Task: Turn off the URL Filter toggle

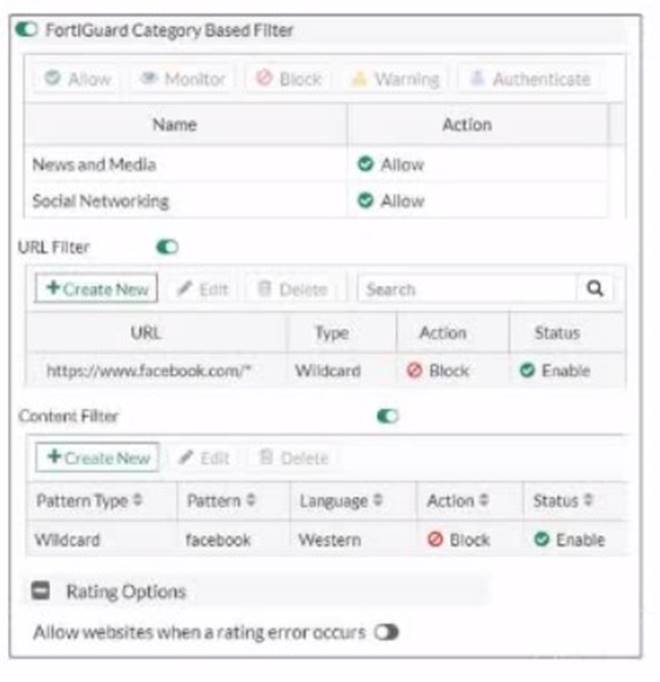Action: (167, 246)
